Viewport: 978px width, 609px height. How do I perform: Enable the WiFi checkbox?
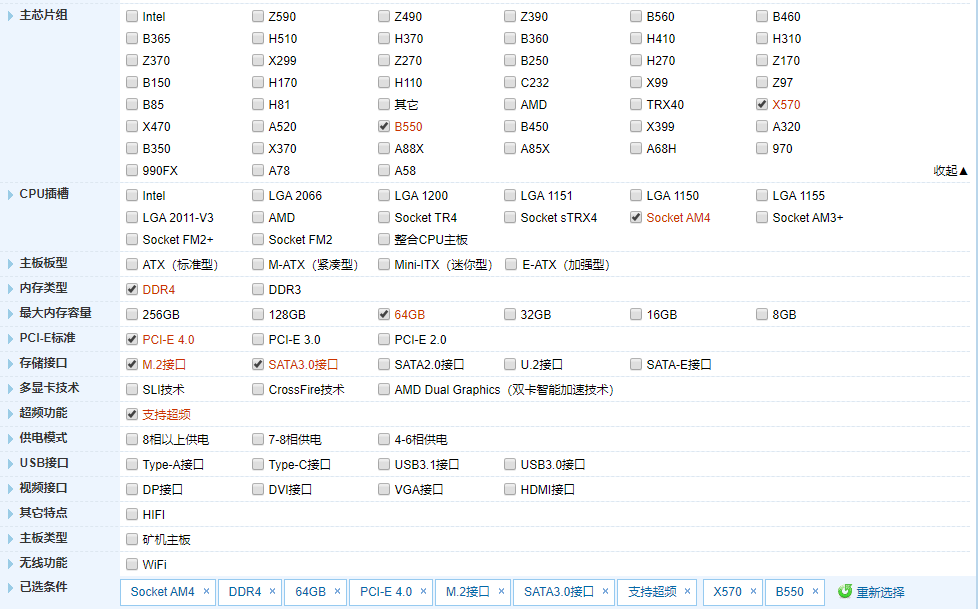(x=131, y=563)
